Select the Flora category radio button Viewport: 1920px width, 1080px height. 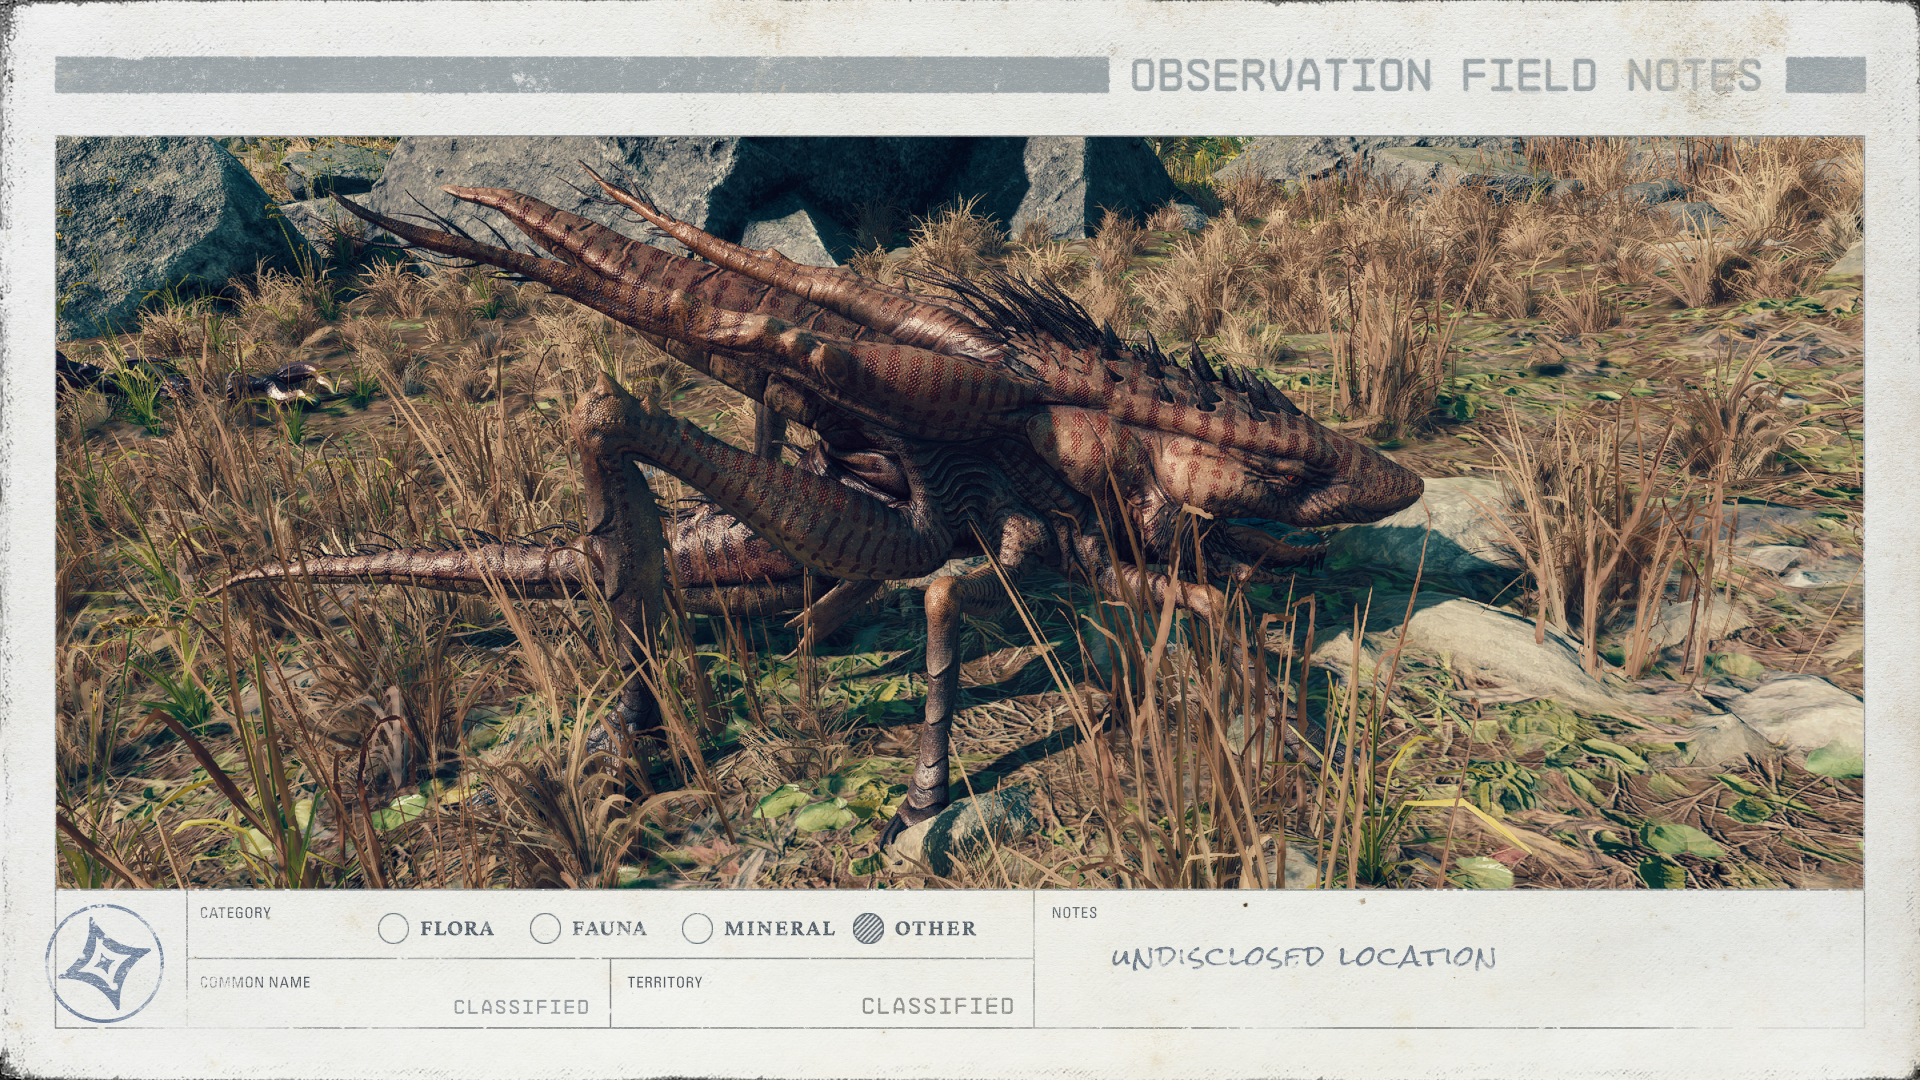(x=394, y=929)
